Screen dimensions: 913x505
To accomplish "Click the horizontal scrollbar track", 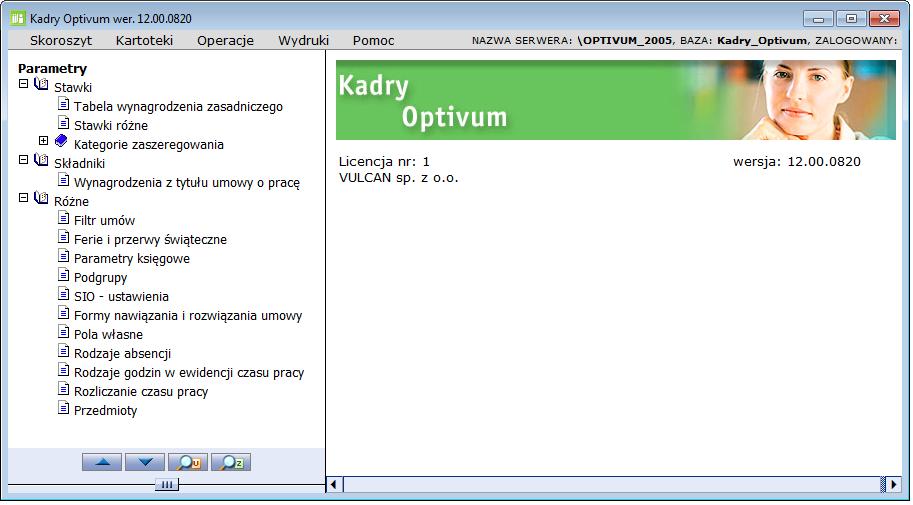I will pos(613,484).
